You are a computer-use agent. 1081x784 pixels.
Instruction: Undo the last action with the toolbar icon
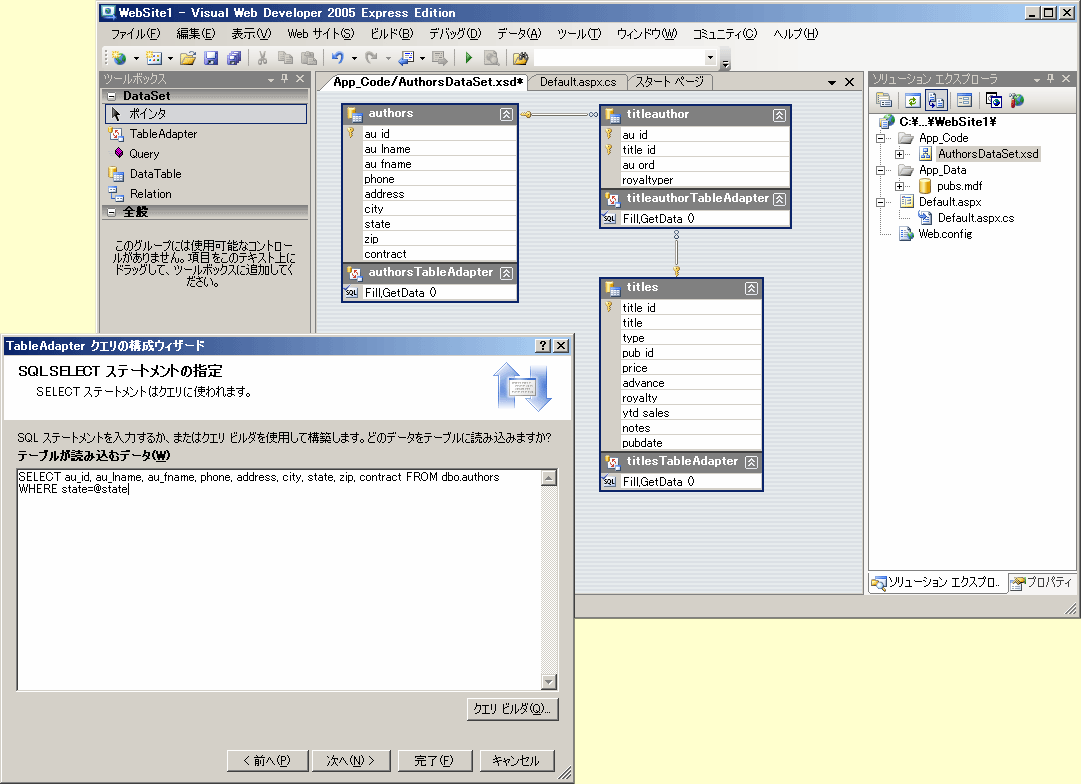click(338, 59)
